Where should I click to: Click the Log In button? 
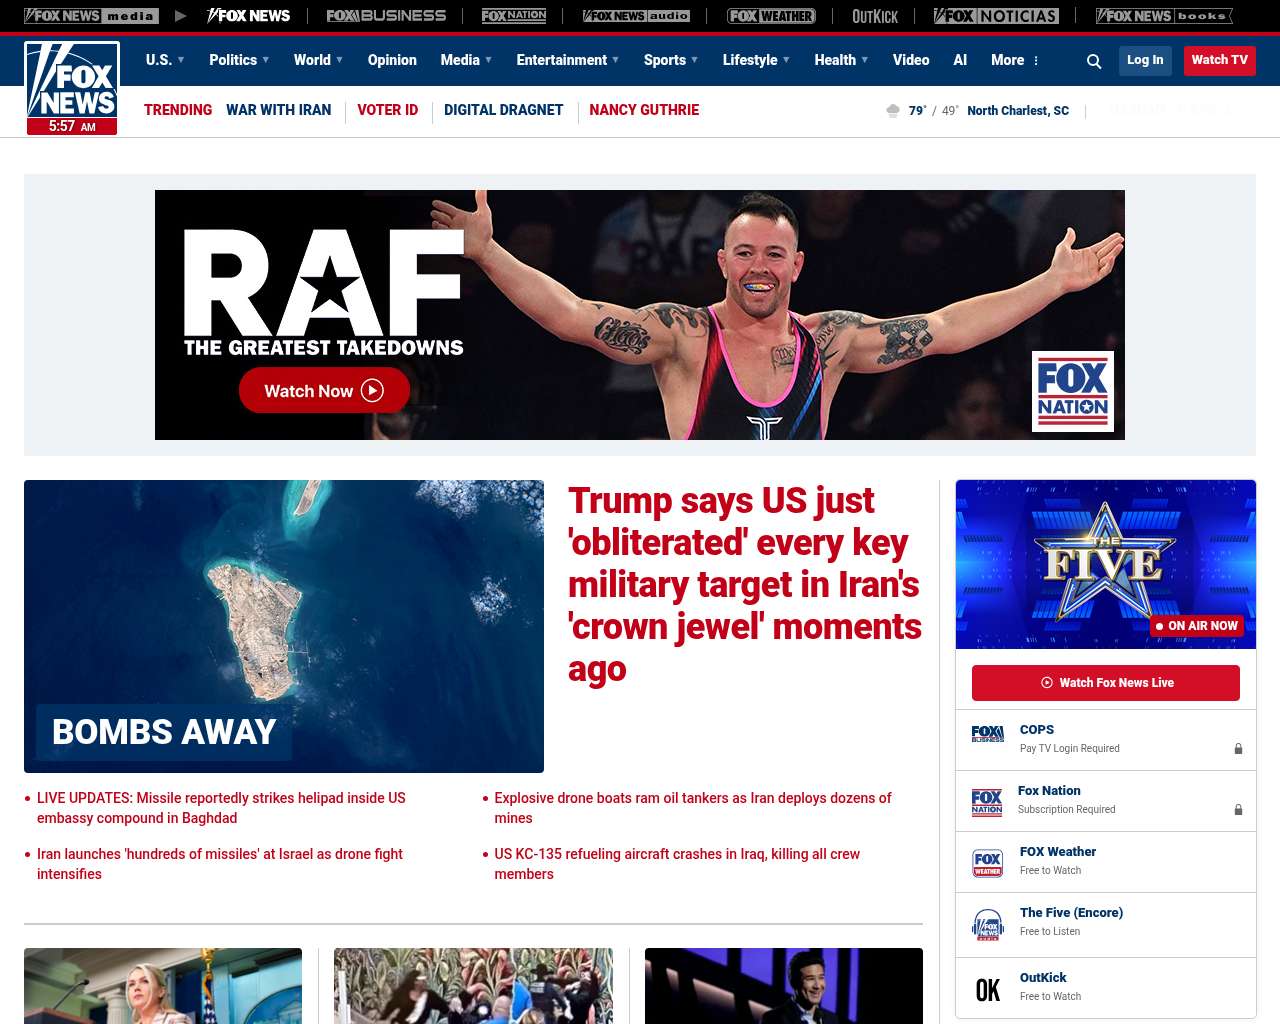pyautogui.click(x=1145, y=60)
